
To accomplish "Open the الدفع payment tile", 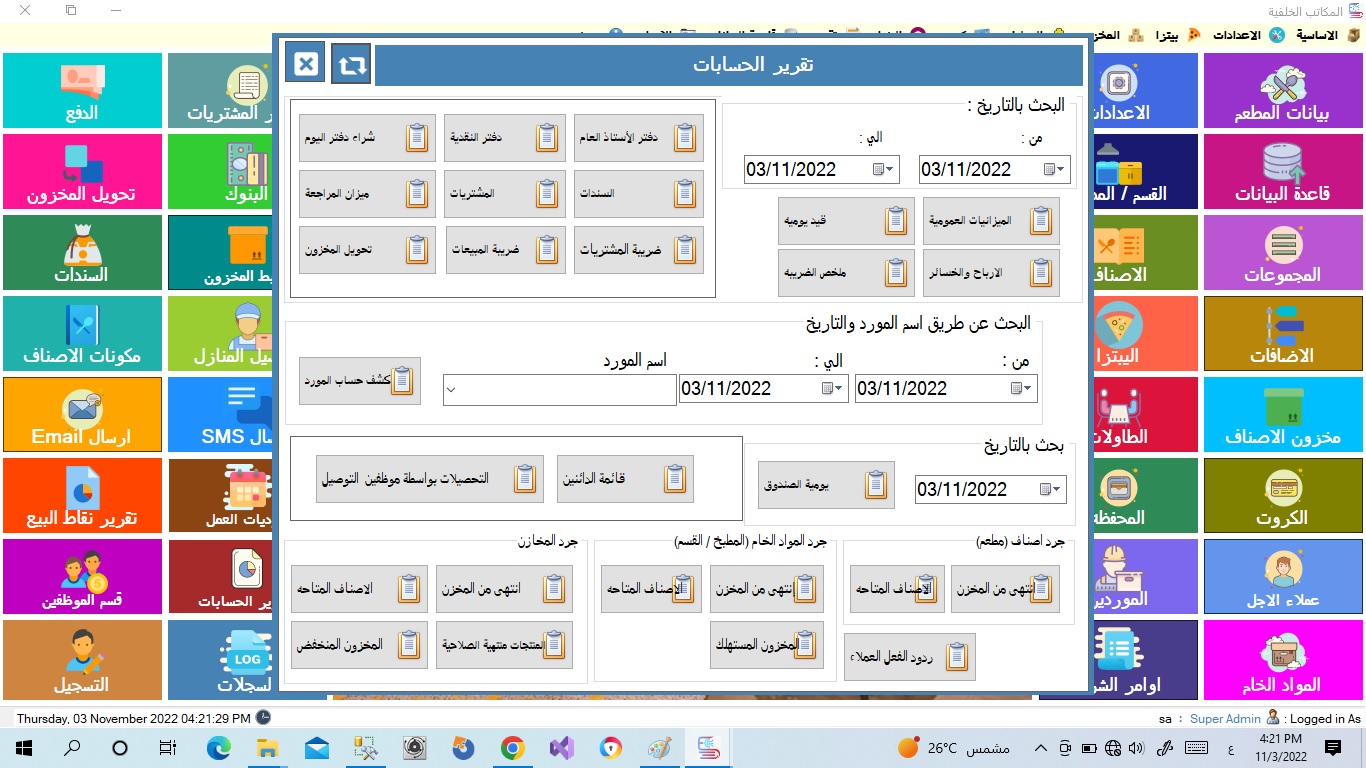I will [82, 91].
